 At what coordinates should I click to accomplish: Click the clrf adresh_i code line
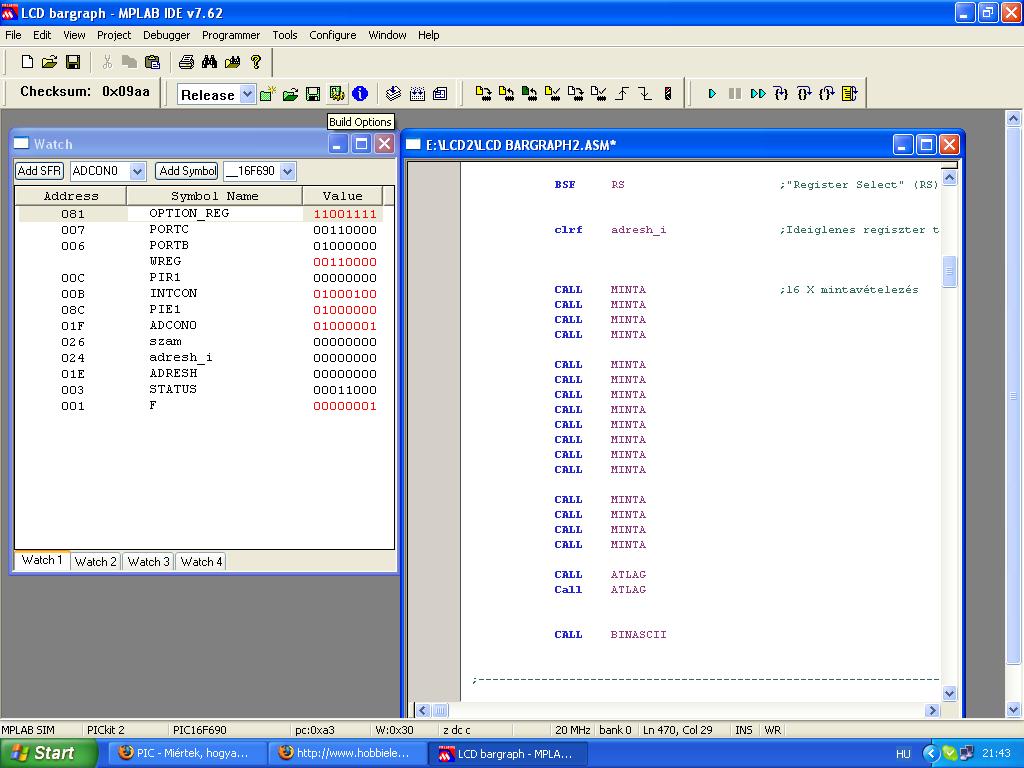(610, 230)
